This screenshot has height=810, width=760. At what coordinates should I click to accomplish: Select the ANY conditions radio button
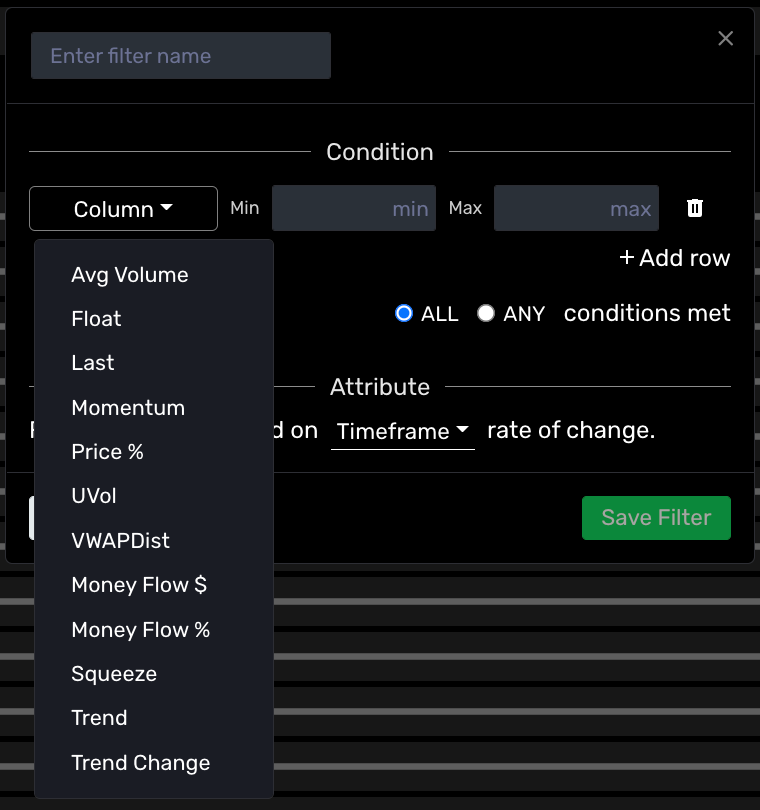[486, 313]
